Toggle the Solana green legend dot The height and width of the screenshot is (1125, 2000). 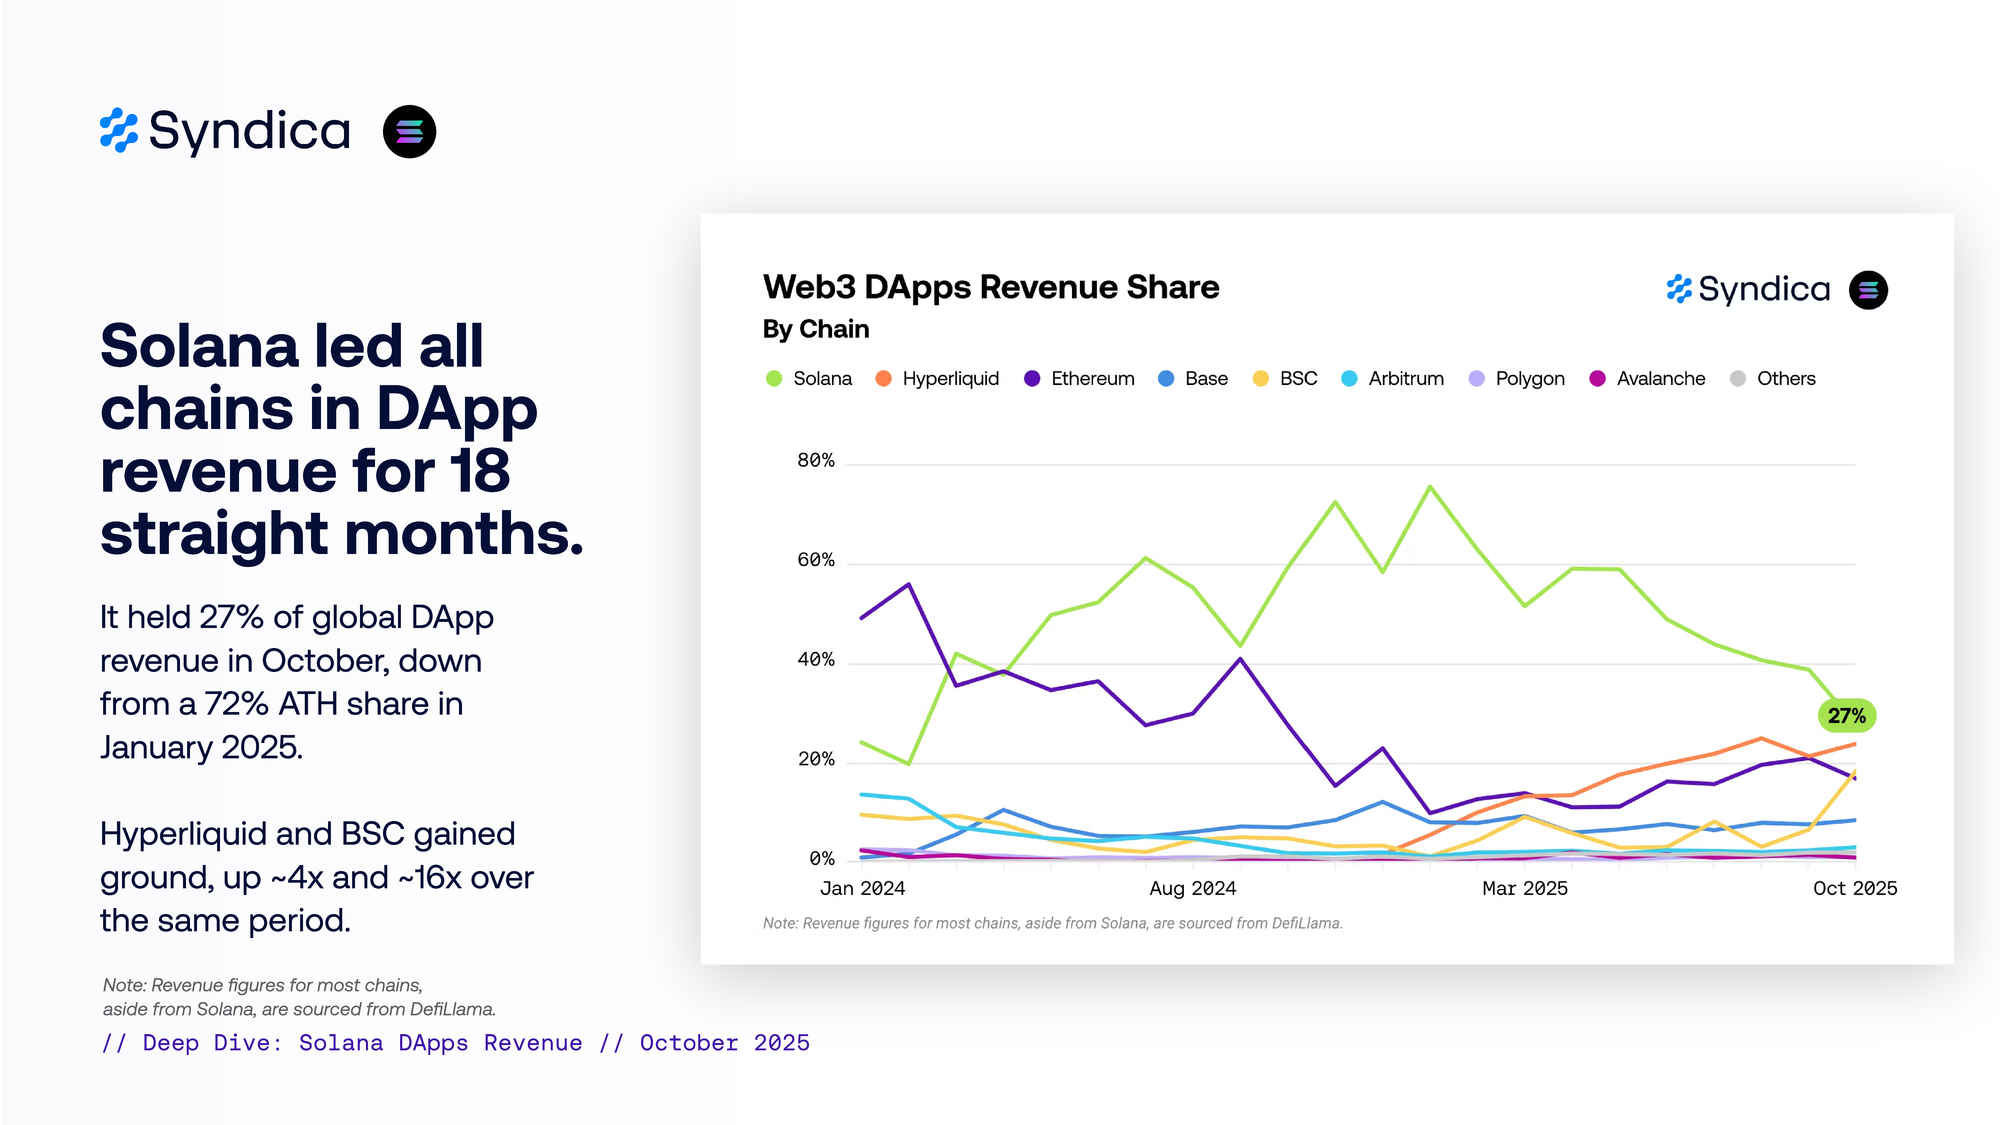point(774,379)
